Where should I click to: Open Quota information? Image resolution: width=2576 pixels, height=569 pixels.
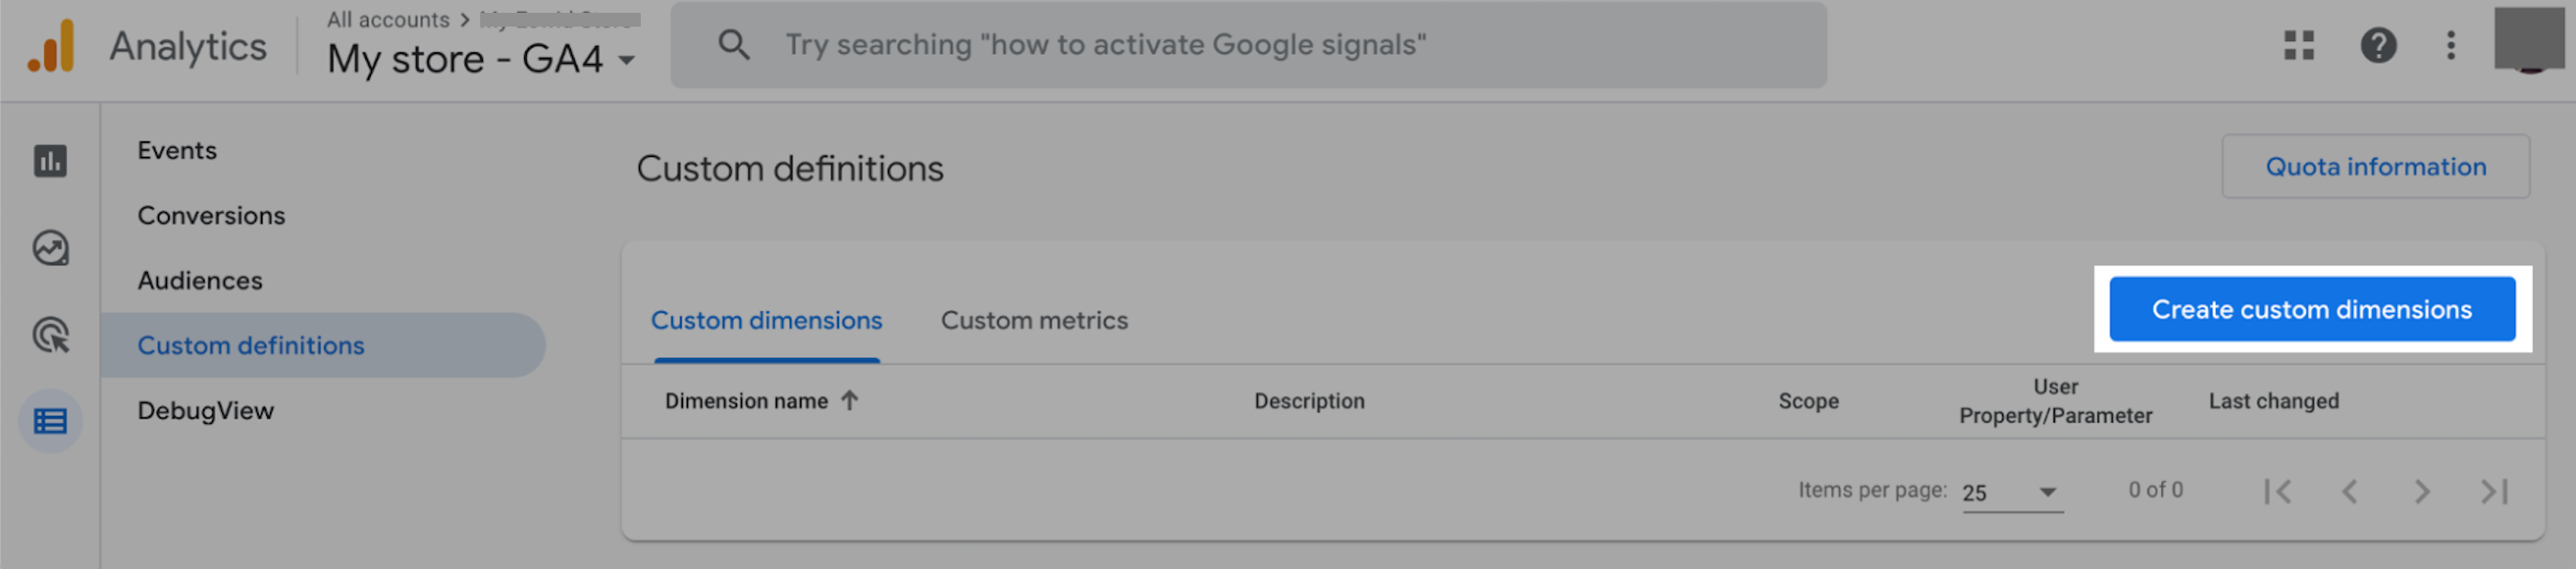pyautogui.click(x=2375, y=166)
